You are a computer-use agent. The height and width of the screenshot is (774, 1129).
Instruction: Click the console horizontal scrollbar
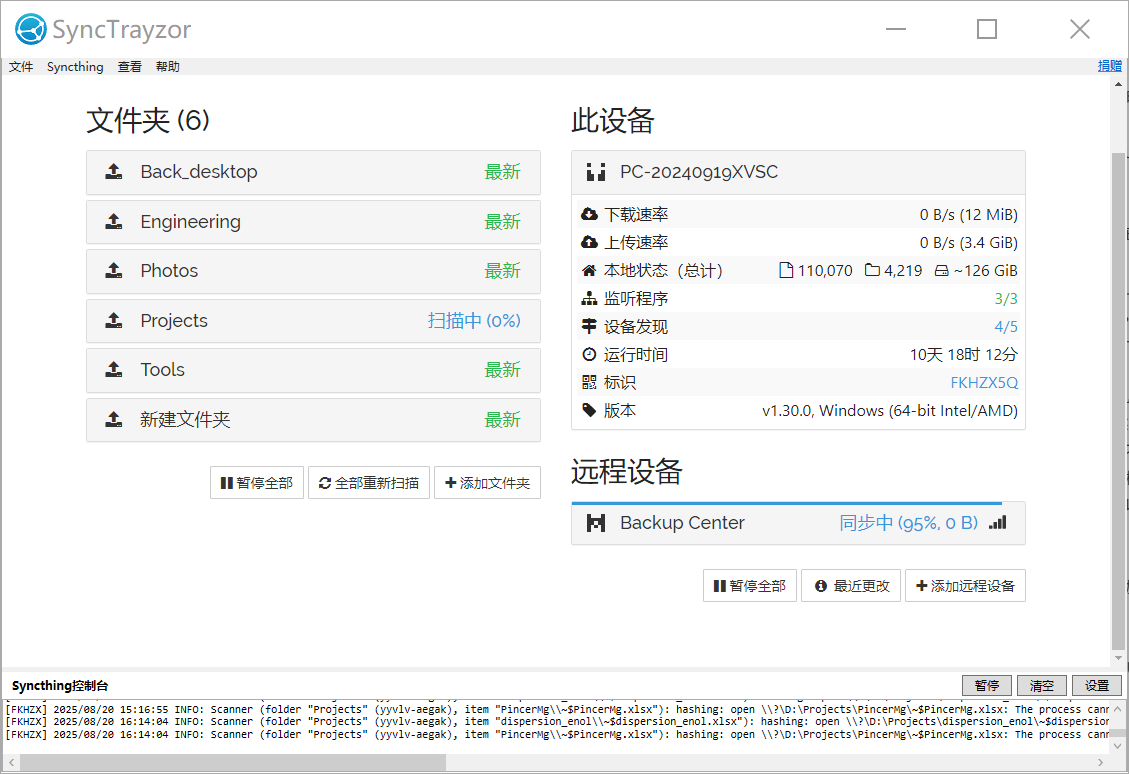(x=232, y=763)
